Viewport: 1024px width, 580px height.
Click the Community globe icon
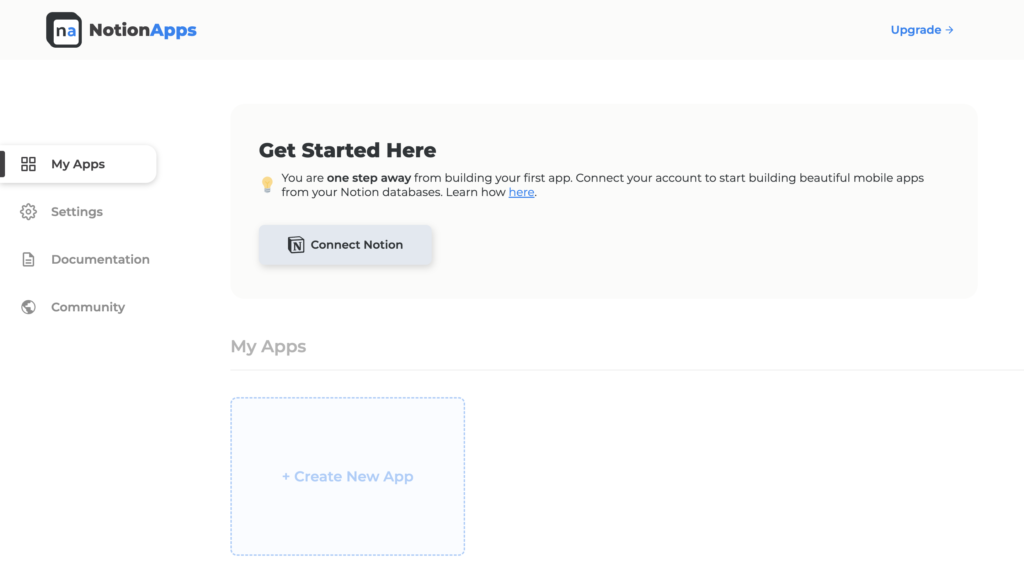[x=29, y=307]
